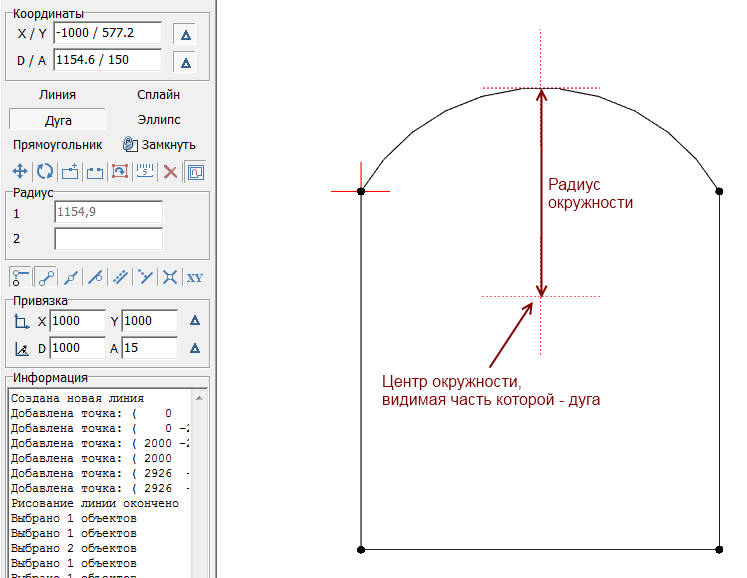The height and width of the screenshot is (578, 747).
Task: Toggle the endpoint snap mode button
Action: coord(19,277)
